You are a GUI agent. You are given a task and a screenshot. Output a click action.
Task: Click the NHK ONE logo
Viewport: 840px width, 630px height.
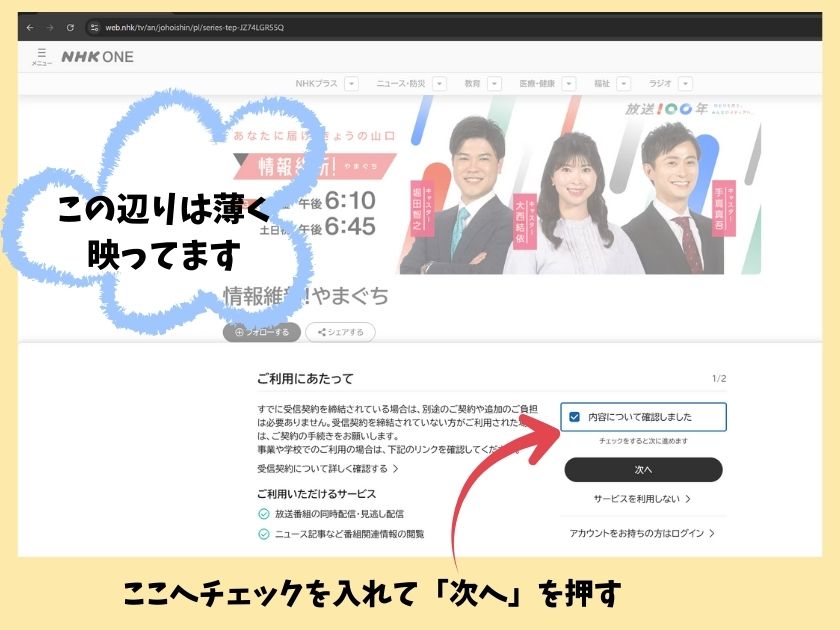tap(97, 57)
